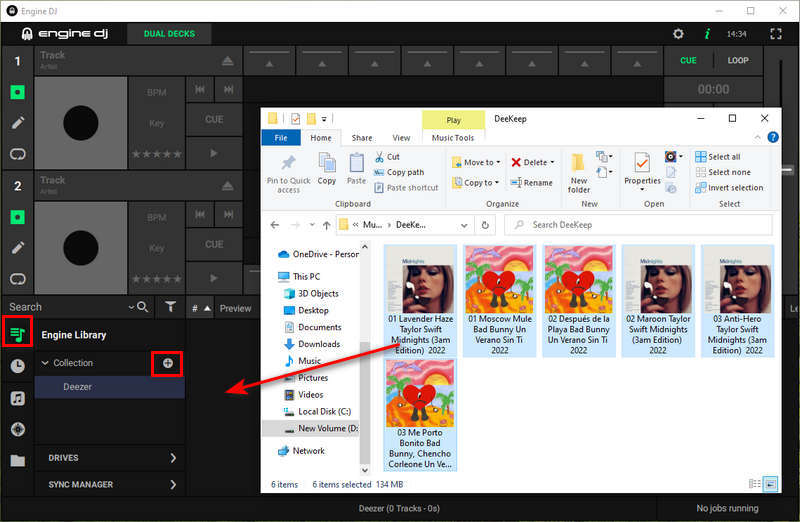Open the folder browser sidebar icon
The image size is (800, 522).
pyautogui.click(x=17, y=461)
